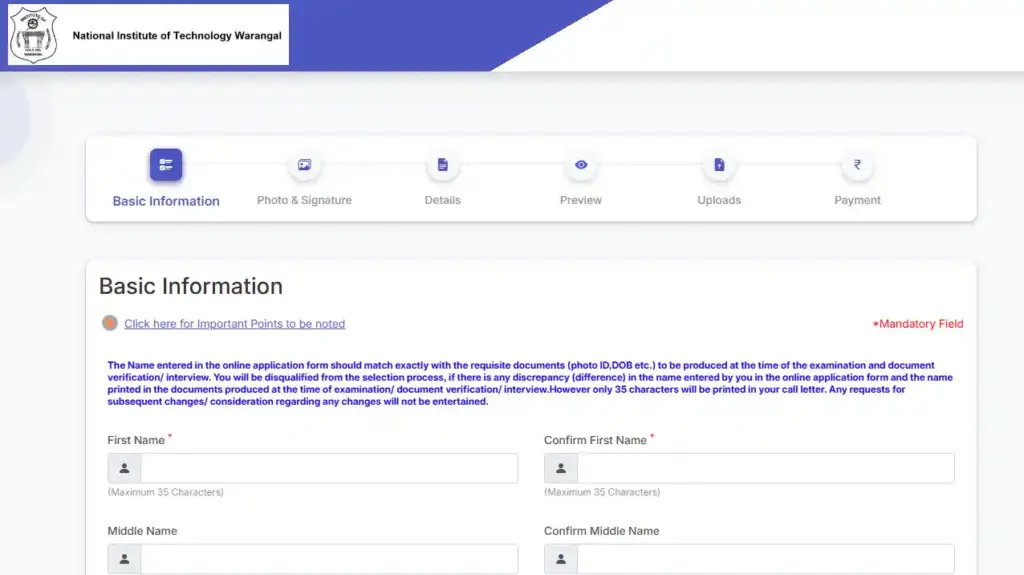Open the Payment tab label
This screenshot has width=1024, height=575.
[x=857, y=200]
